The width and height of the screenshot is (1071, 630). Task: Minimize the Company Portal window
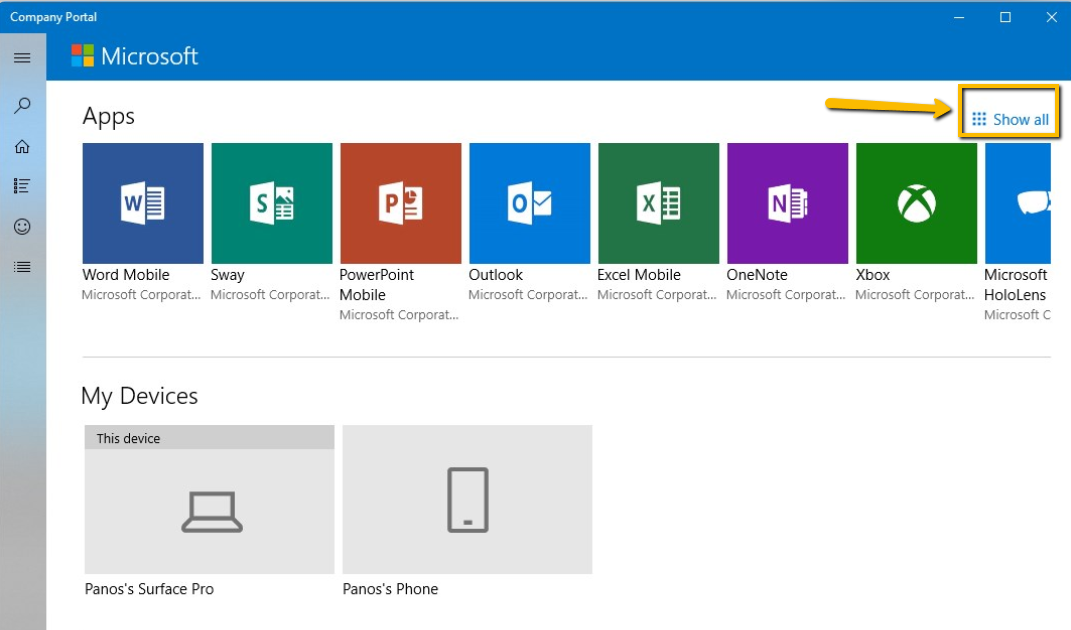[x=959, y=17]
